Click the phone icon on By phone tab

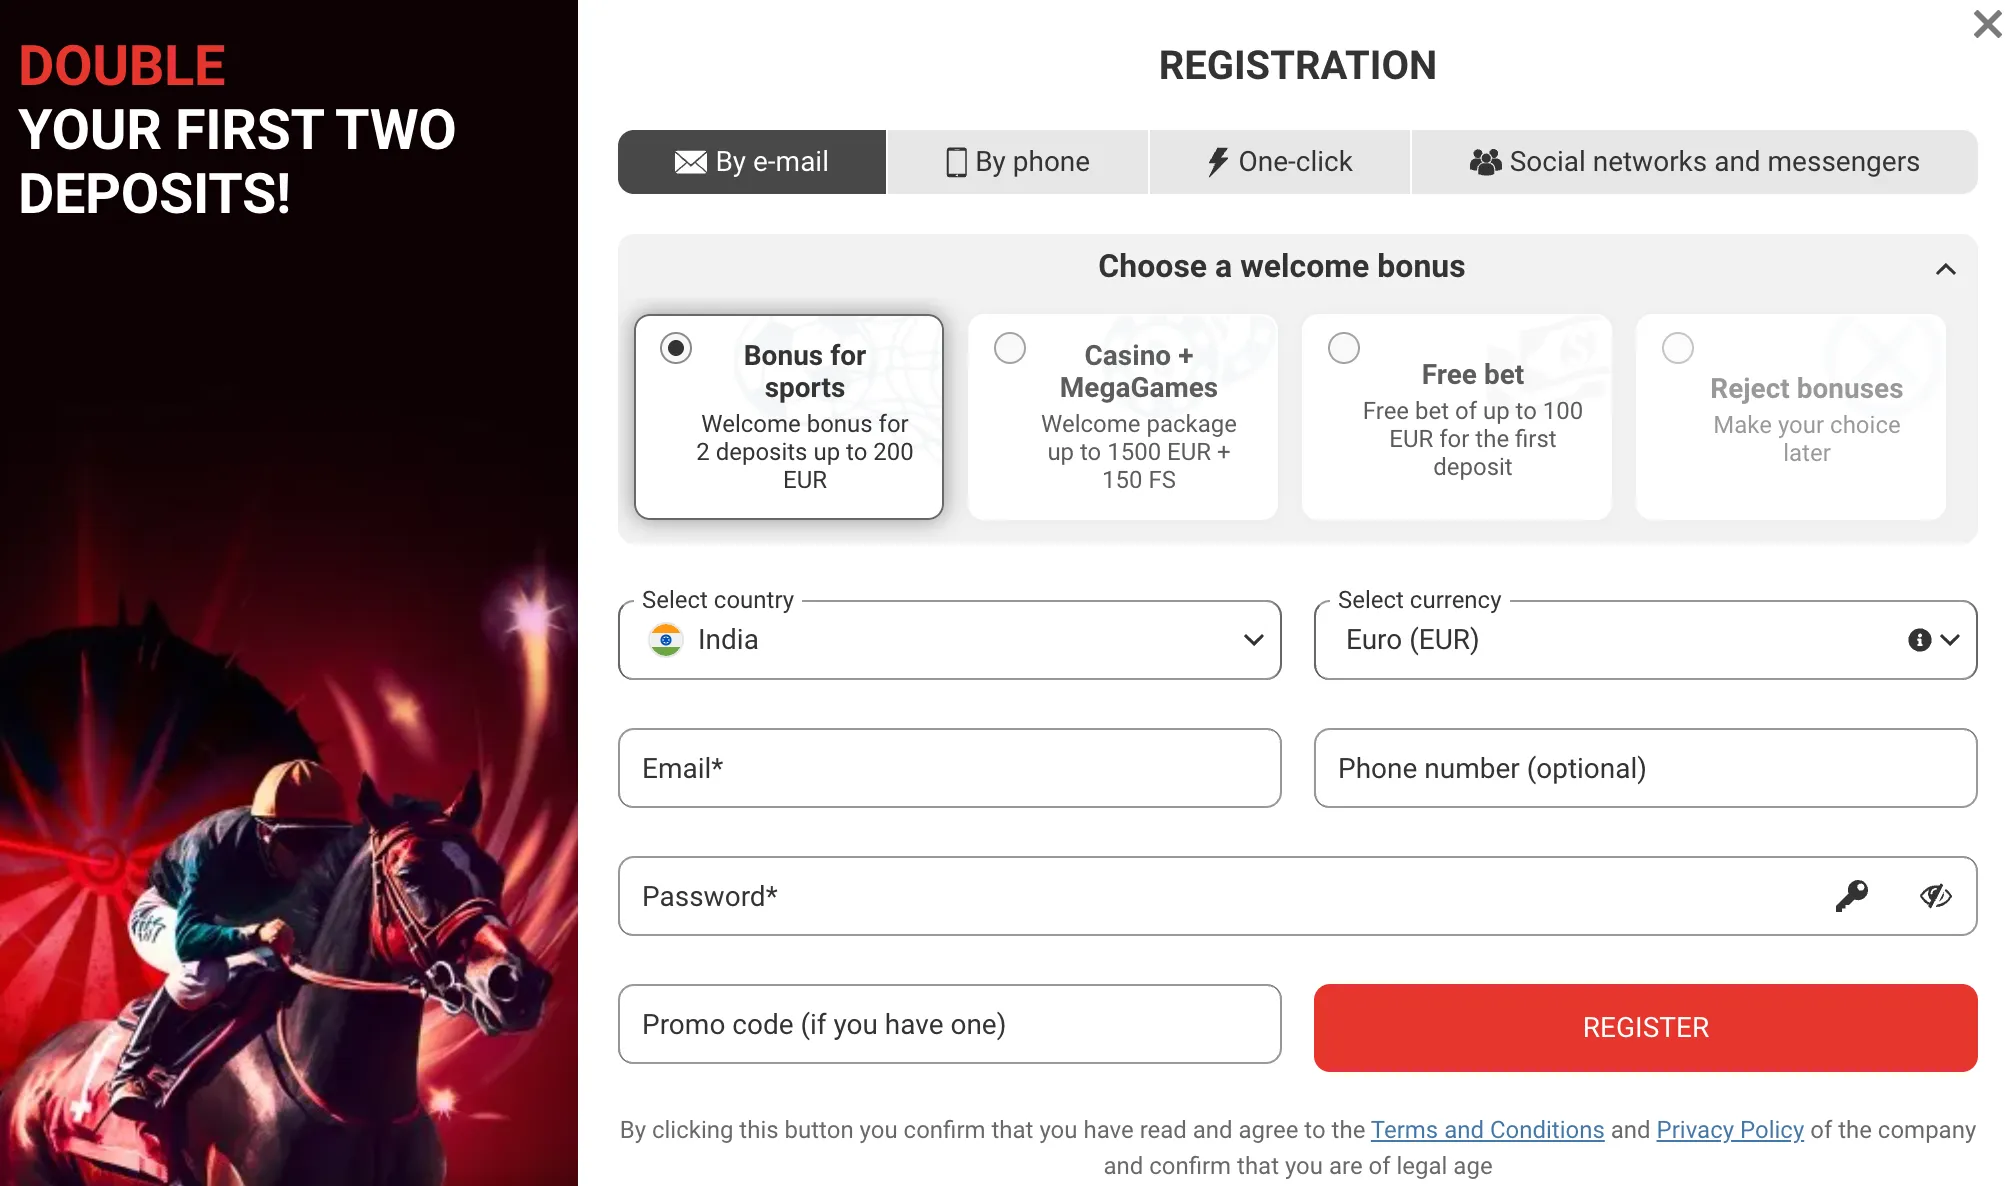point(957,161)
